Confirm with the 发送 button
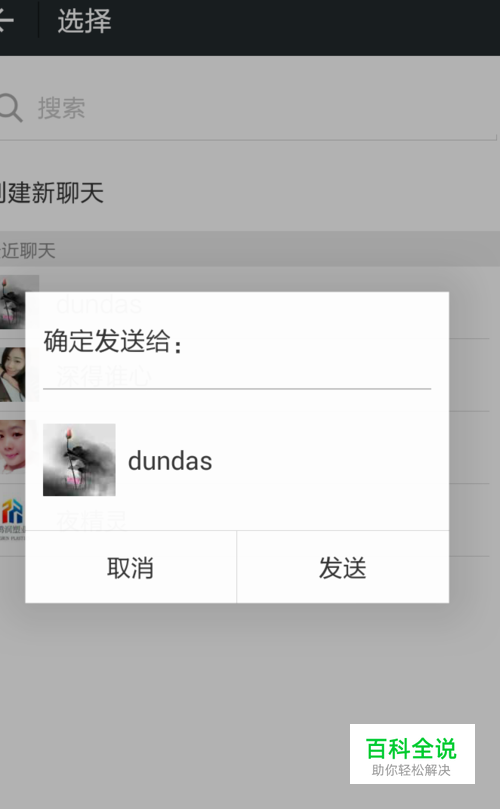The height and width of the screenshot is (809, 500). pos(343,567)
